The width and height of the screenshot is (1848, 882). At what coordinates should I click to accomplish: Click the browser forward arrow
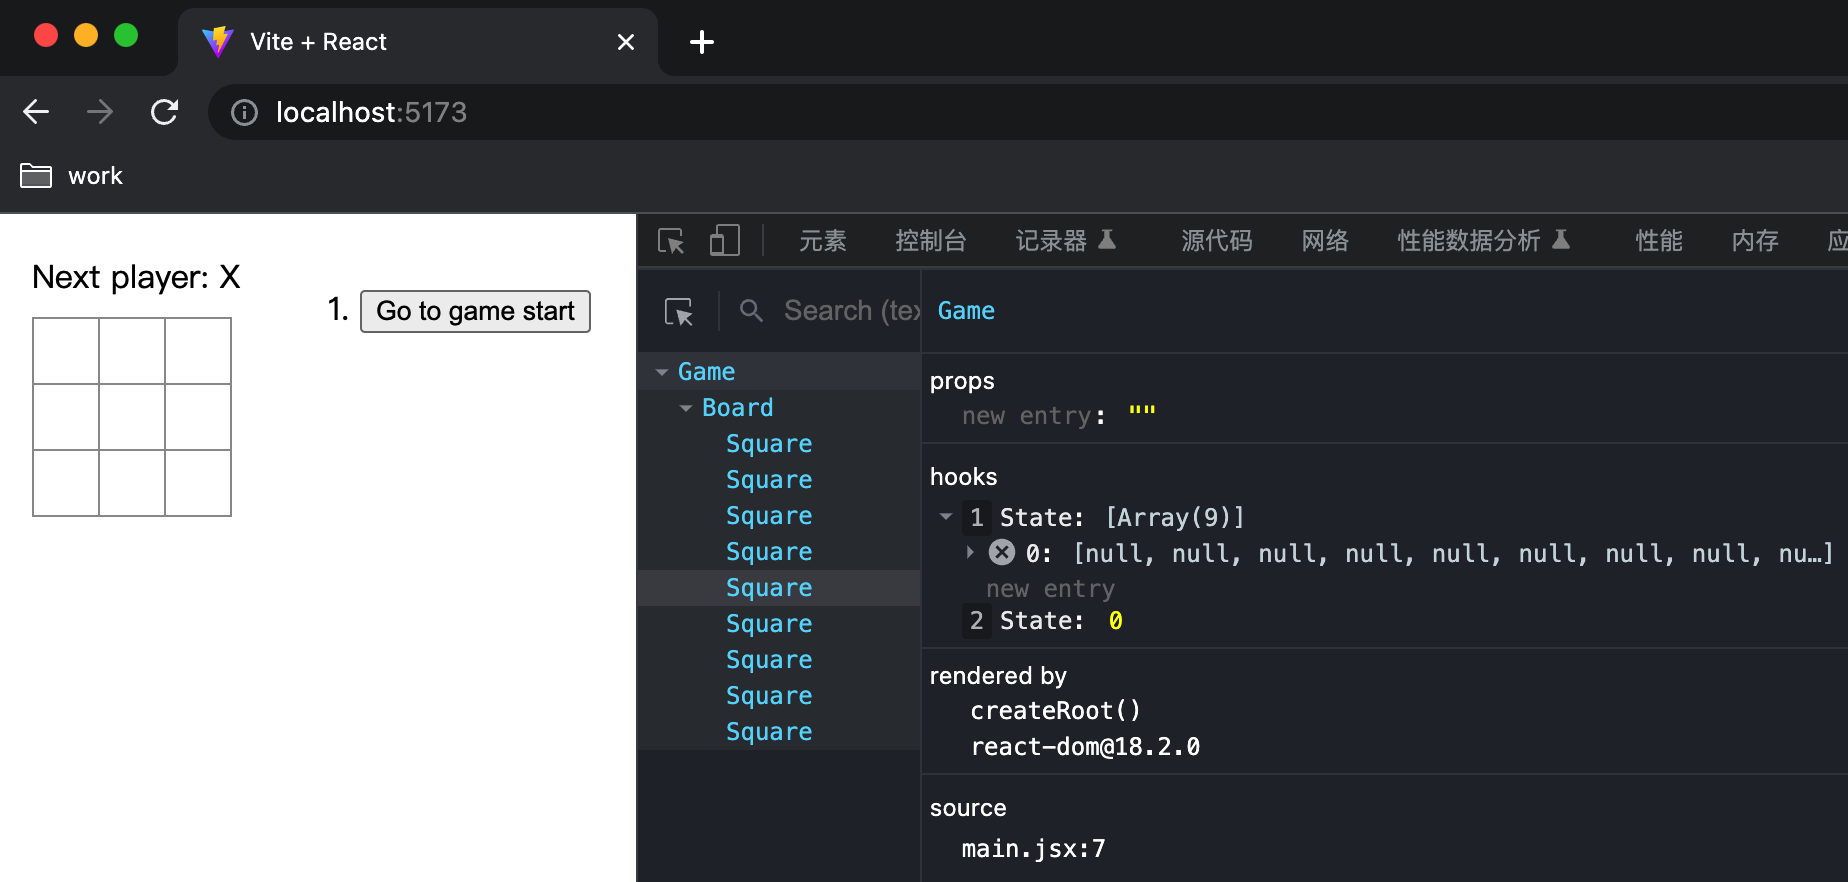click(x=100, y=112)
